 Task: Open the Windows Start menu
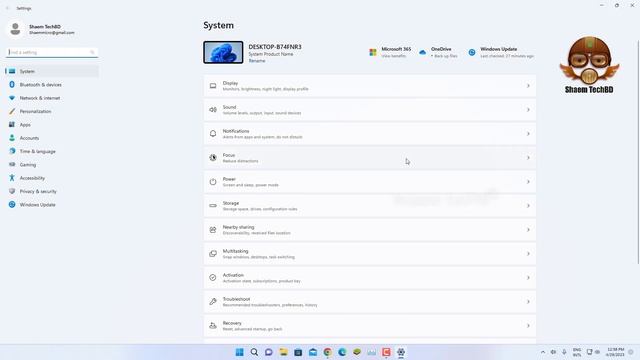tap(240, 352)
